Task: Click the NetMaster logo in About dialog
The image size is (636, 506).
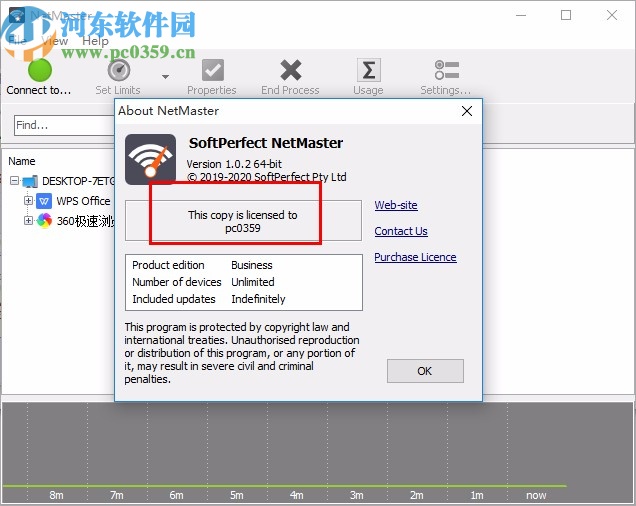Action: pos(150,159)
